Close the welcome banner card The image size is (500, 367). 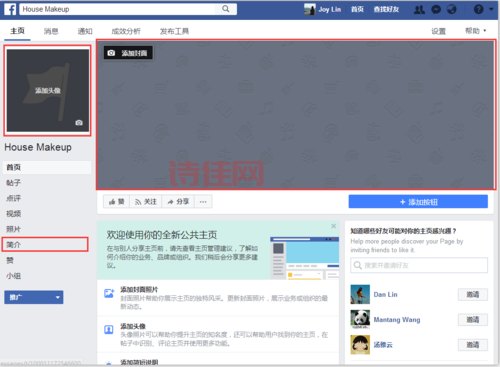pos(333,226)
